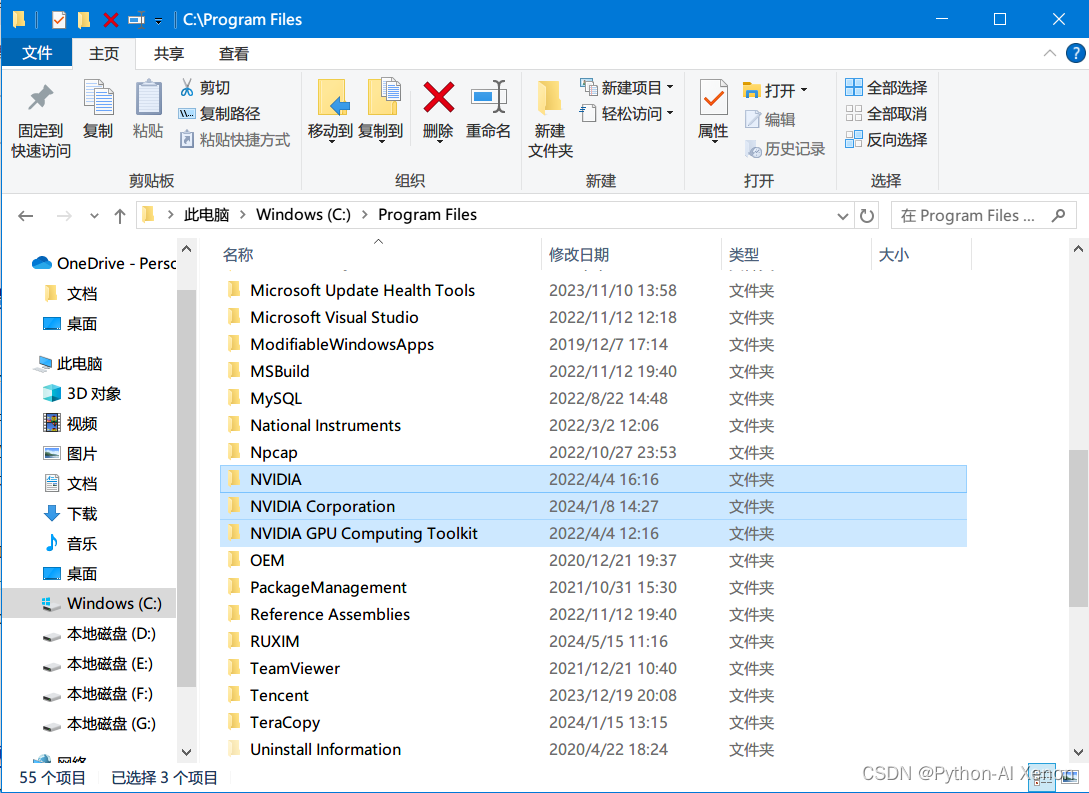Expand chevron after Windows (C:) in breadcrumb
Viewport: 1089px width, 793px height.
click(365, 215)
